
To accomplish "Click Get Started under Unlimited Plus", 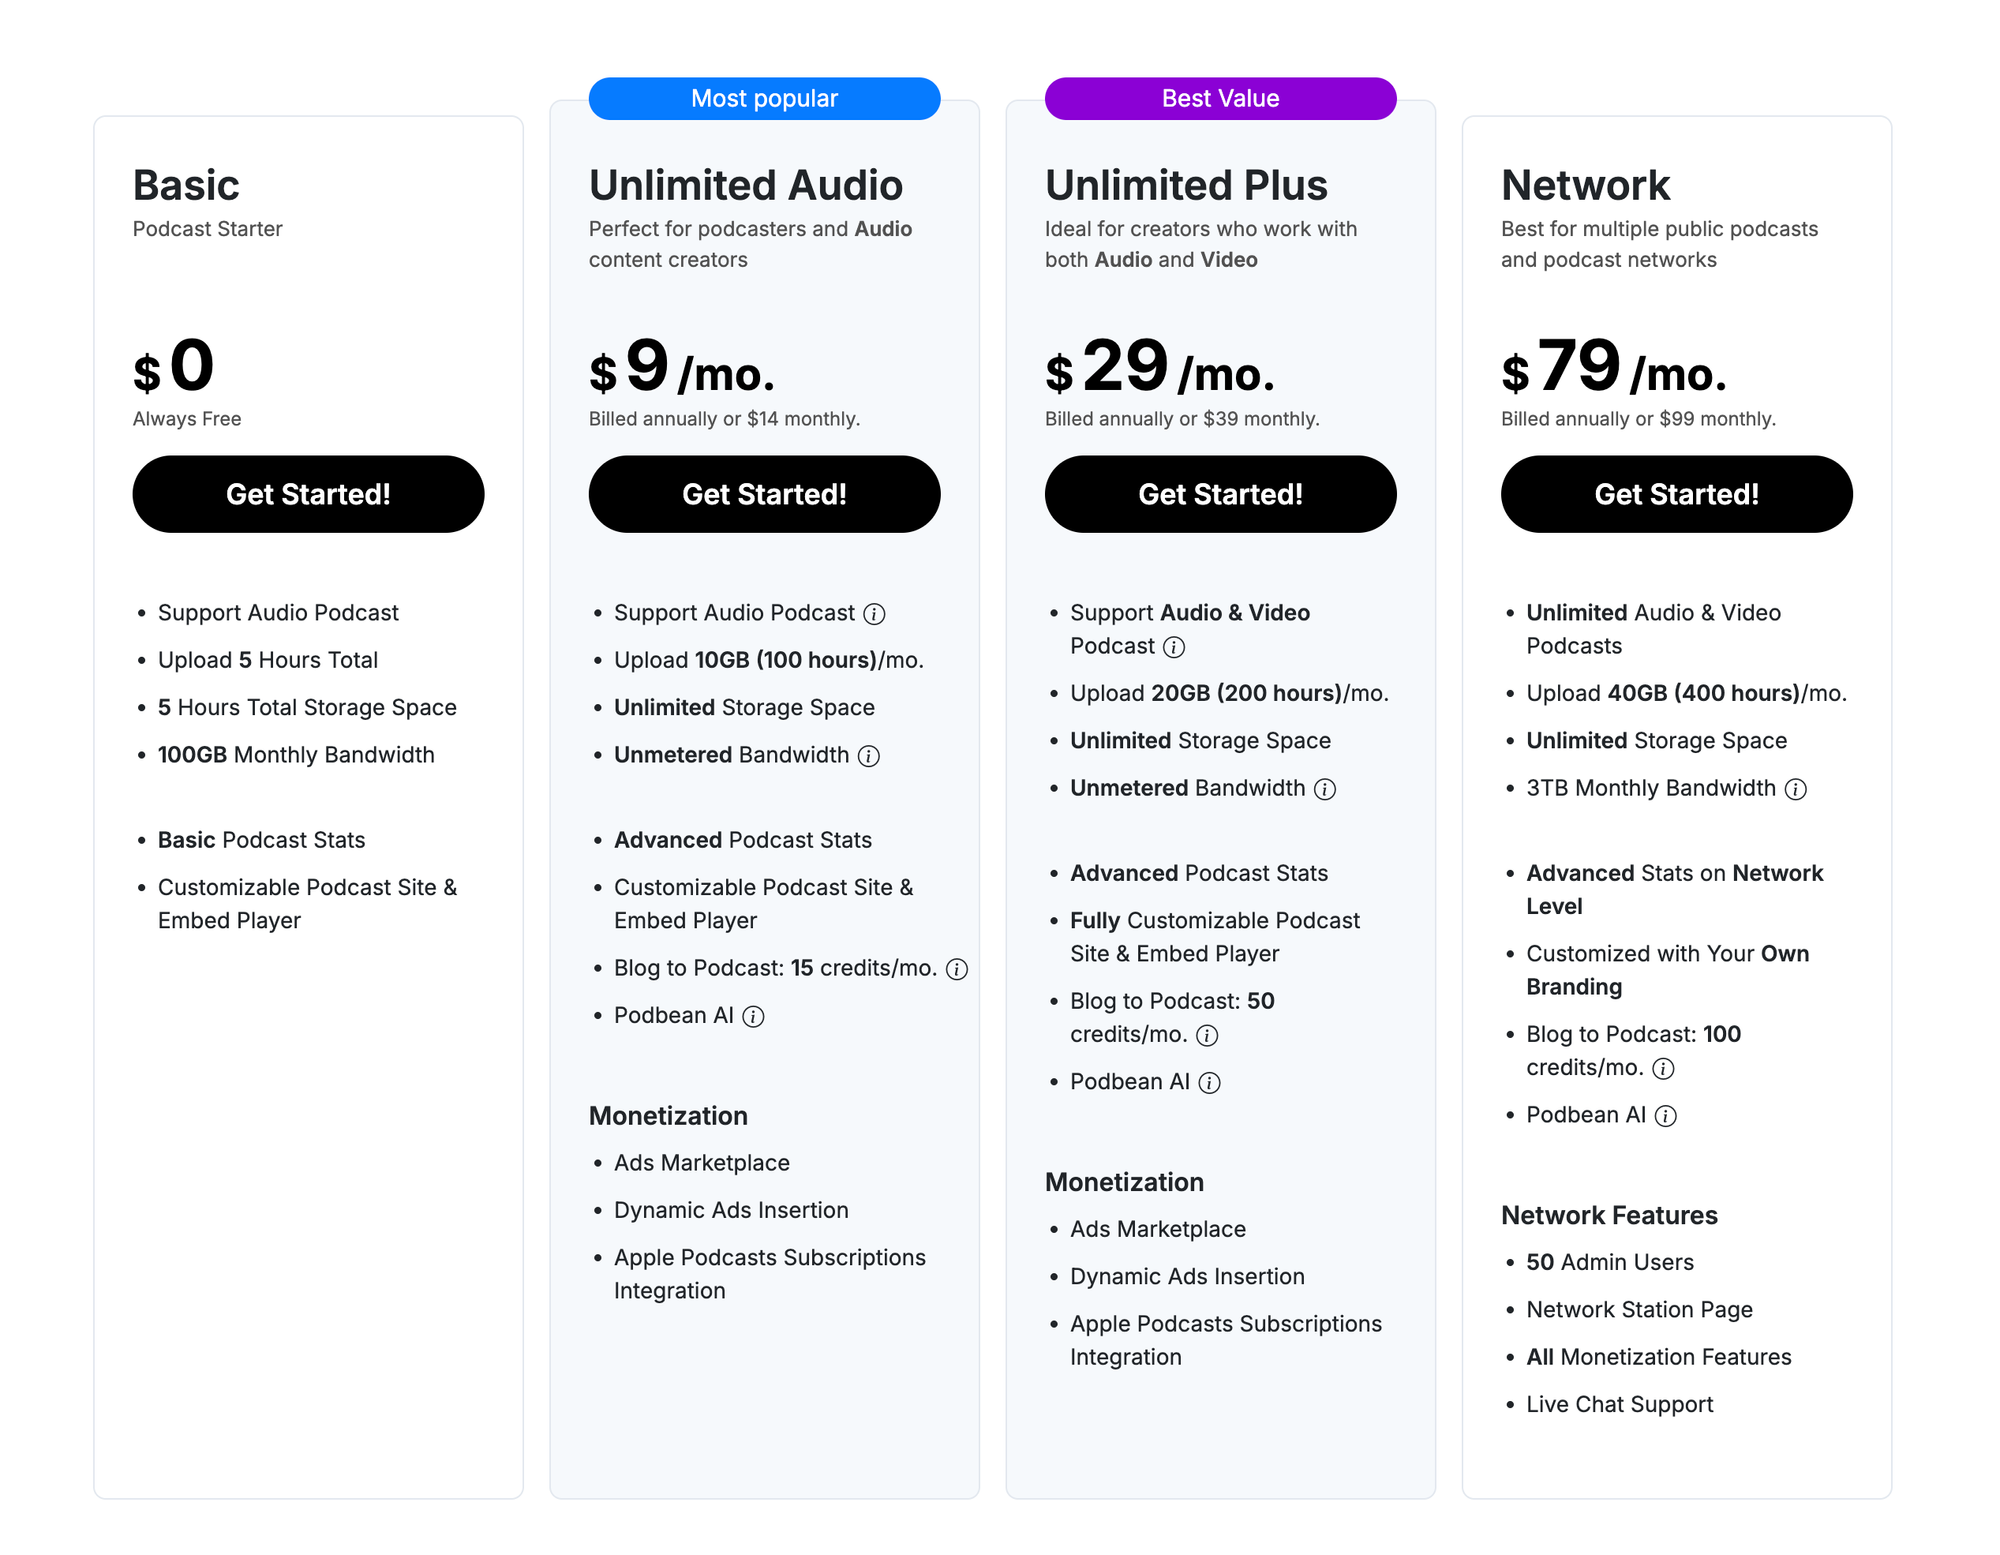I will [x=1220, y=494].
